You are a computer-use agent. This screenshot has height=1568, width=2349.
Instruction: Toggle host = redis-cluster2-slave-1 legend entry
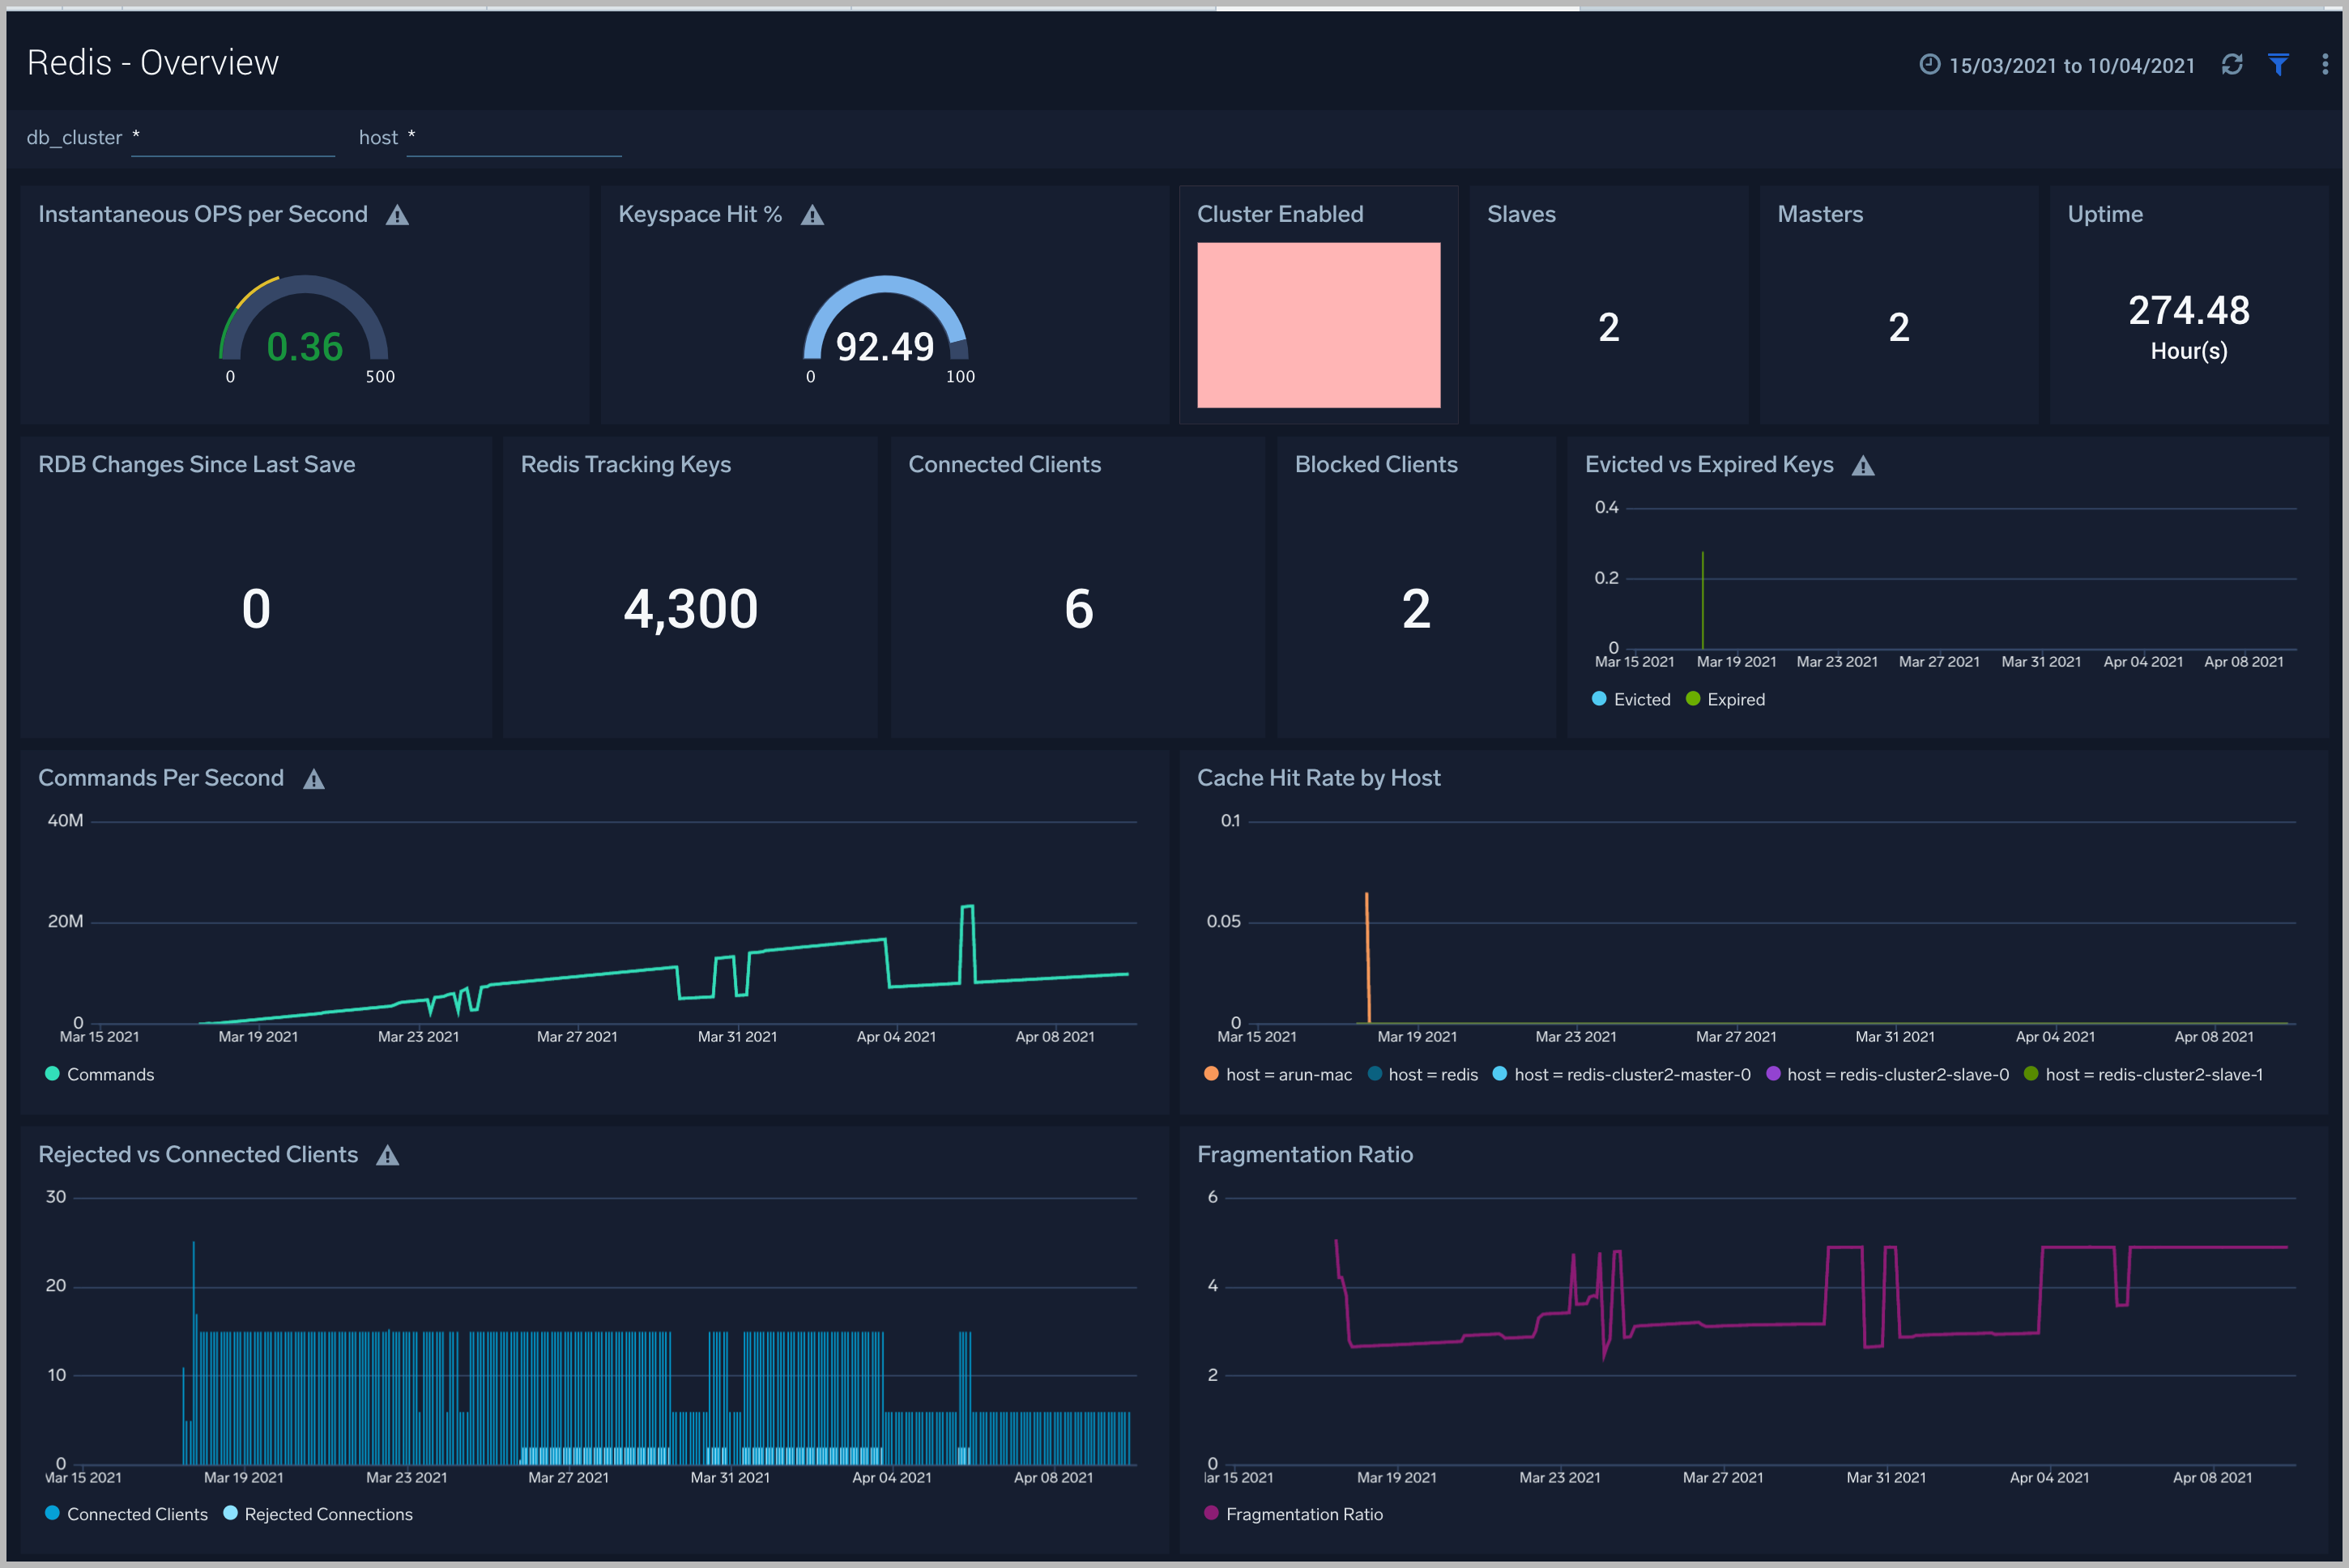pos(2143,1074)
